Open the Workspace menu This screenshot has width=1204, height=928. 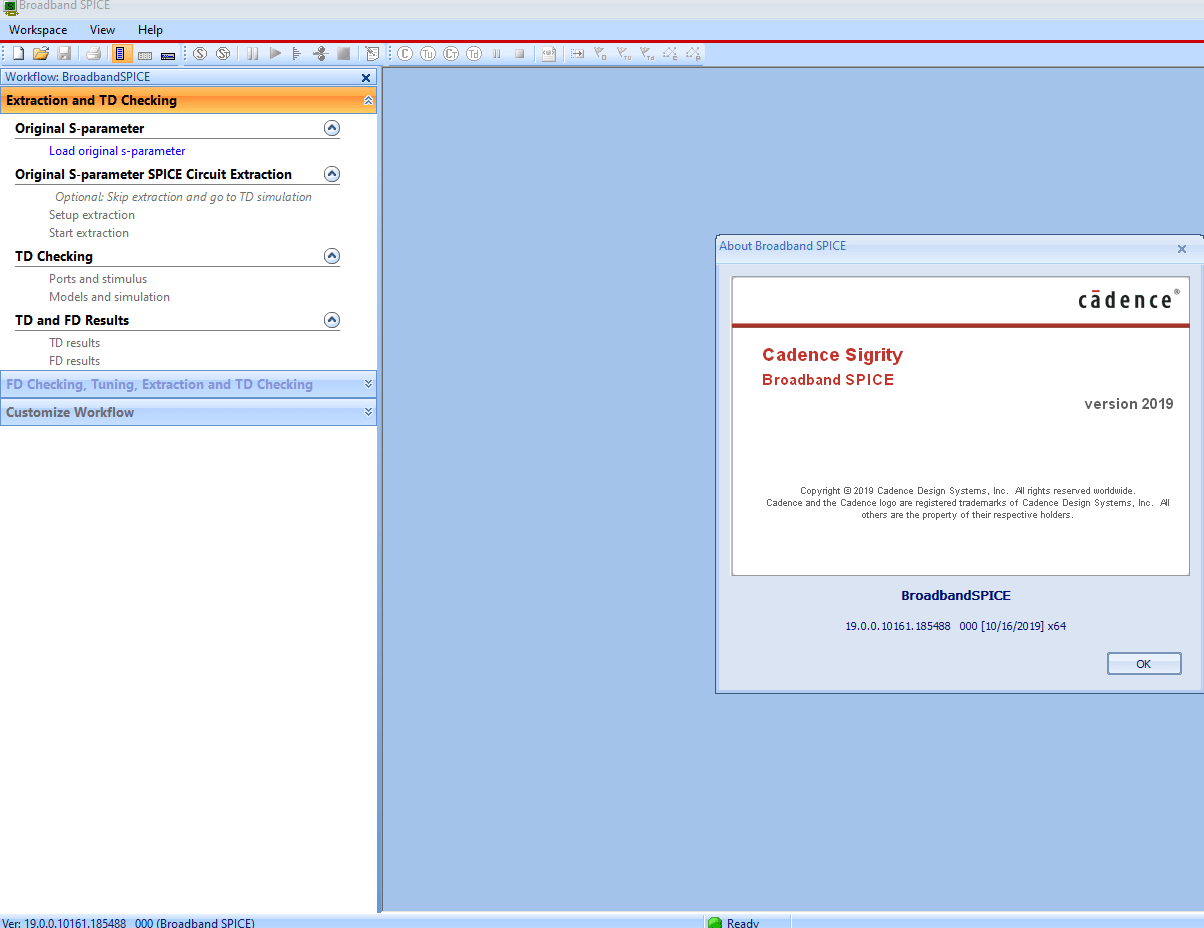tap(38, 30)
